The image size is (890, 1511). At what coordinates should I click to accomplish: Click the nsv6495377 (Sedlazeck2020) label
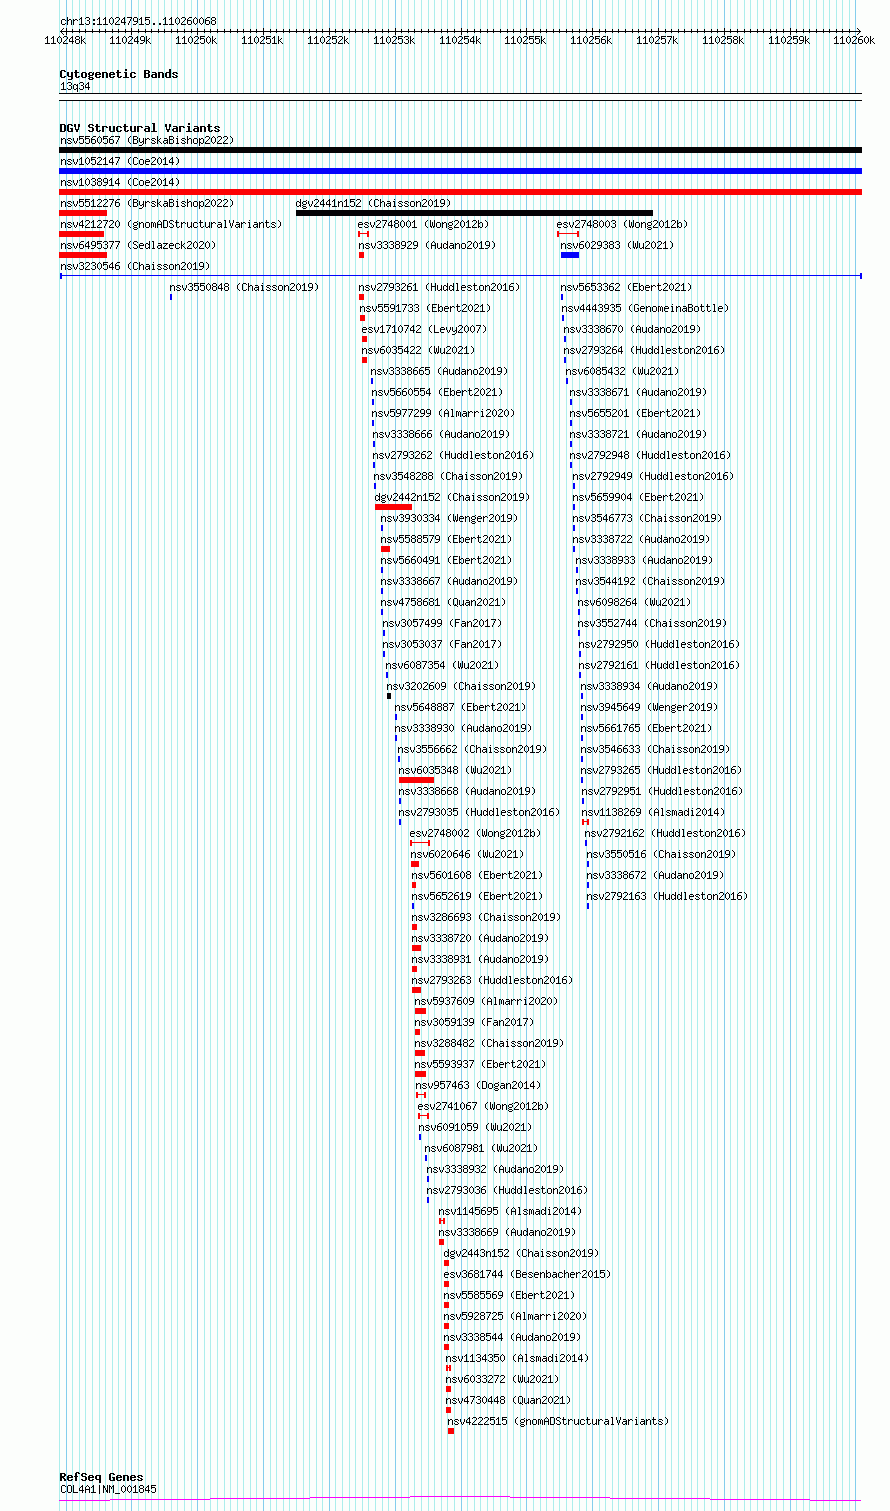(137, 245)
